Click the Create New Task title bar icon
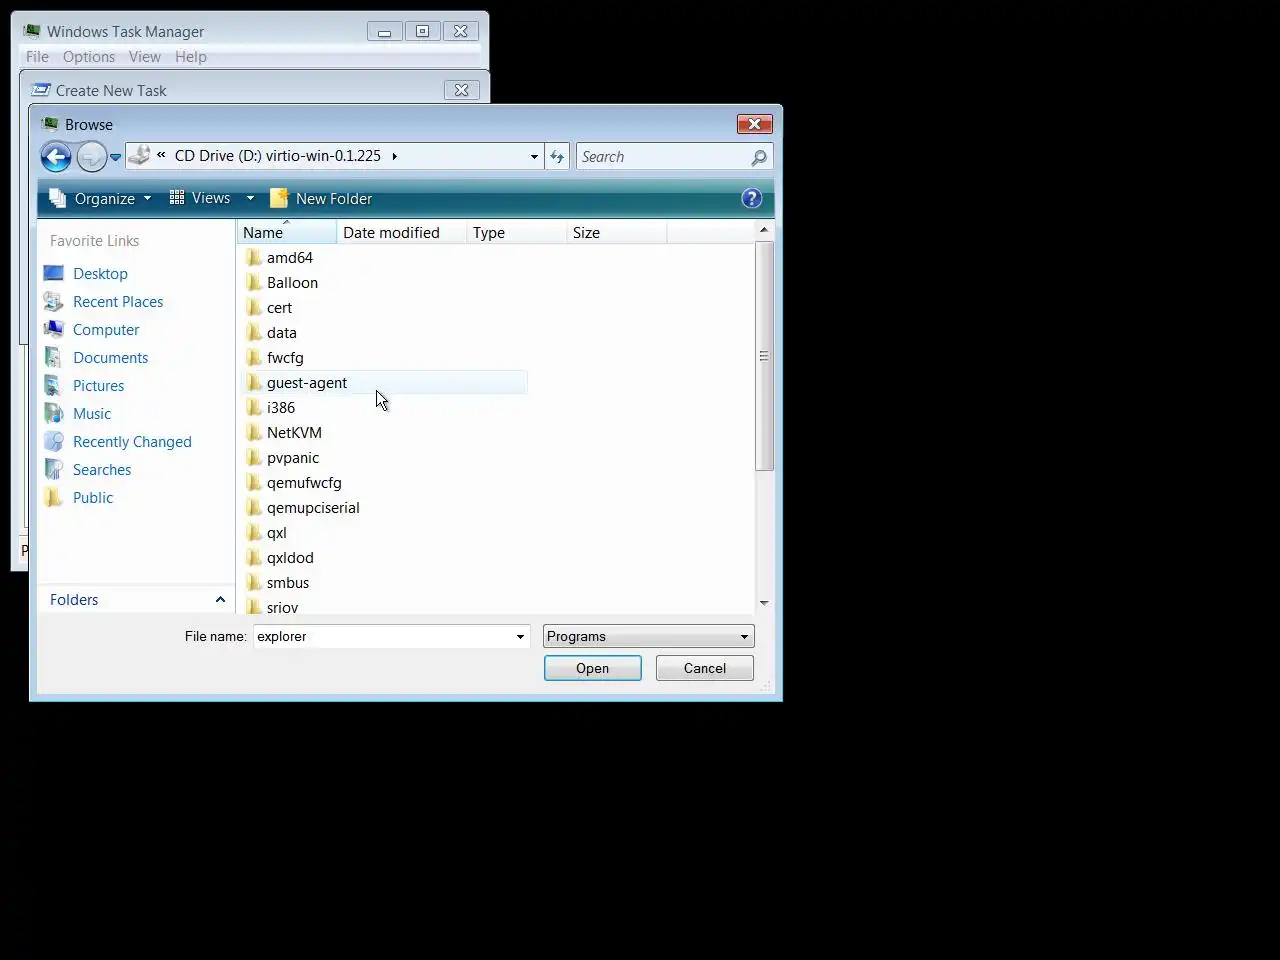This screenshot has height=960, width=1280. point(41,90)
